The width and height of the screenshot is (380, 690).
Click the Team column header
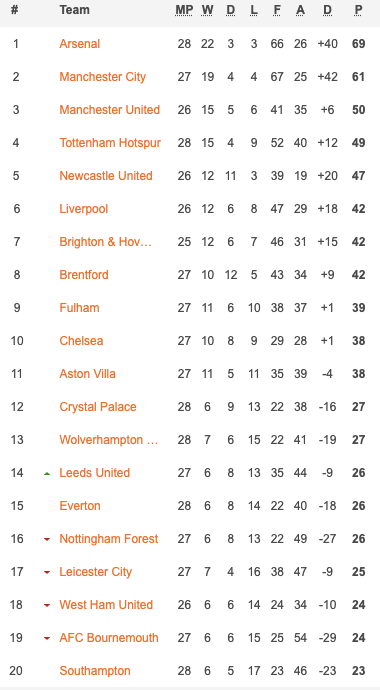74,10
